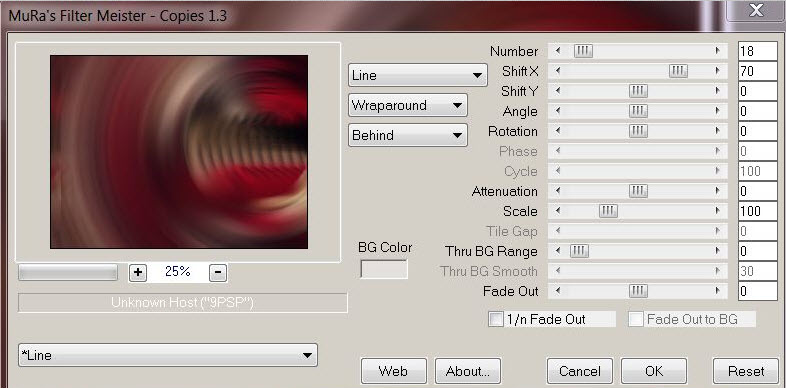Click the Number value field showing 18
786x388 pixels.
[x=757, y=51]
